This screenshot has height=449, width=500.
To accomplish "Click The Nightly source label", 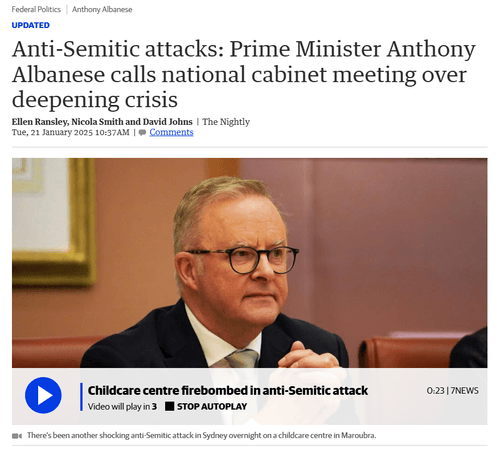I will point(226,122).
